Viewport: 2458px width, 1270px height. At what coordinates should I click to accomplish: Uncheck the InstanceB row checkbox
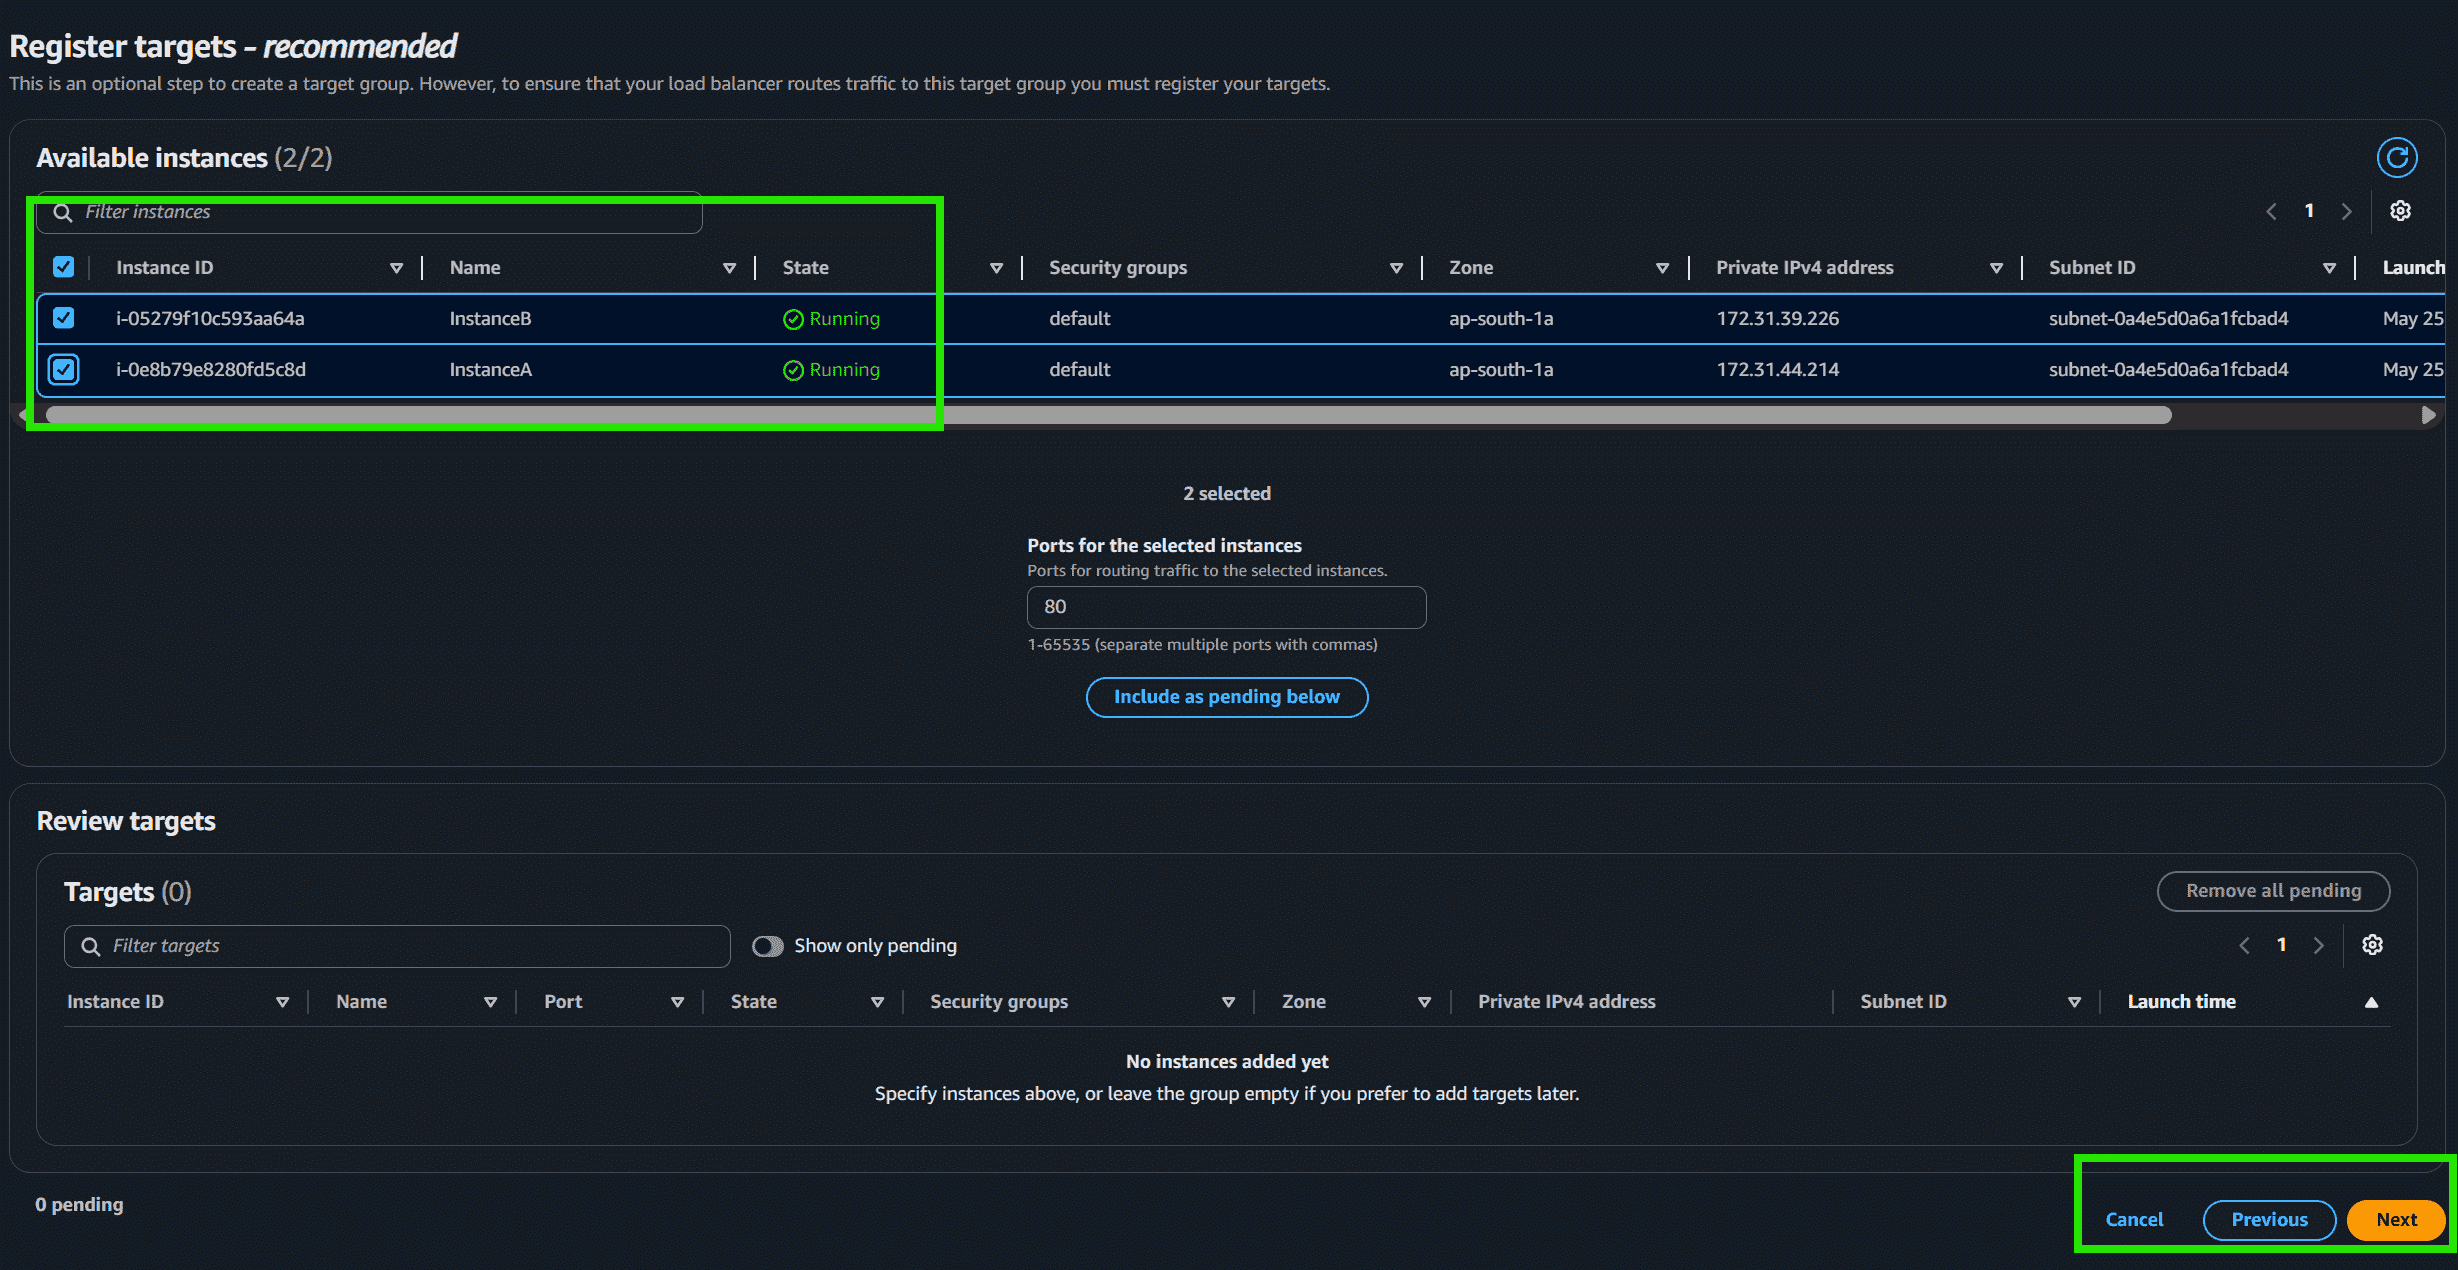click(x=63, y=318)
